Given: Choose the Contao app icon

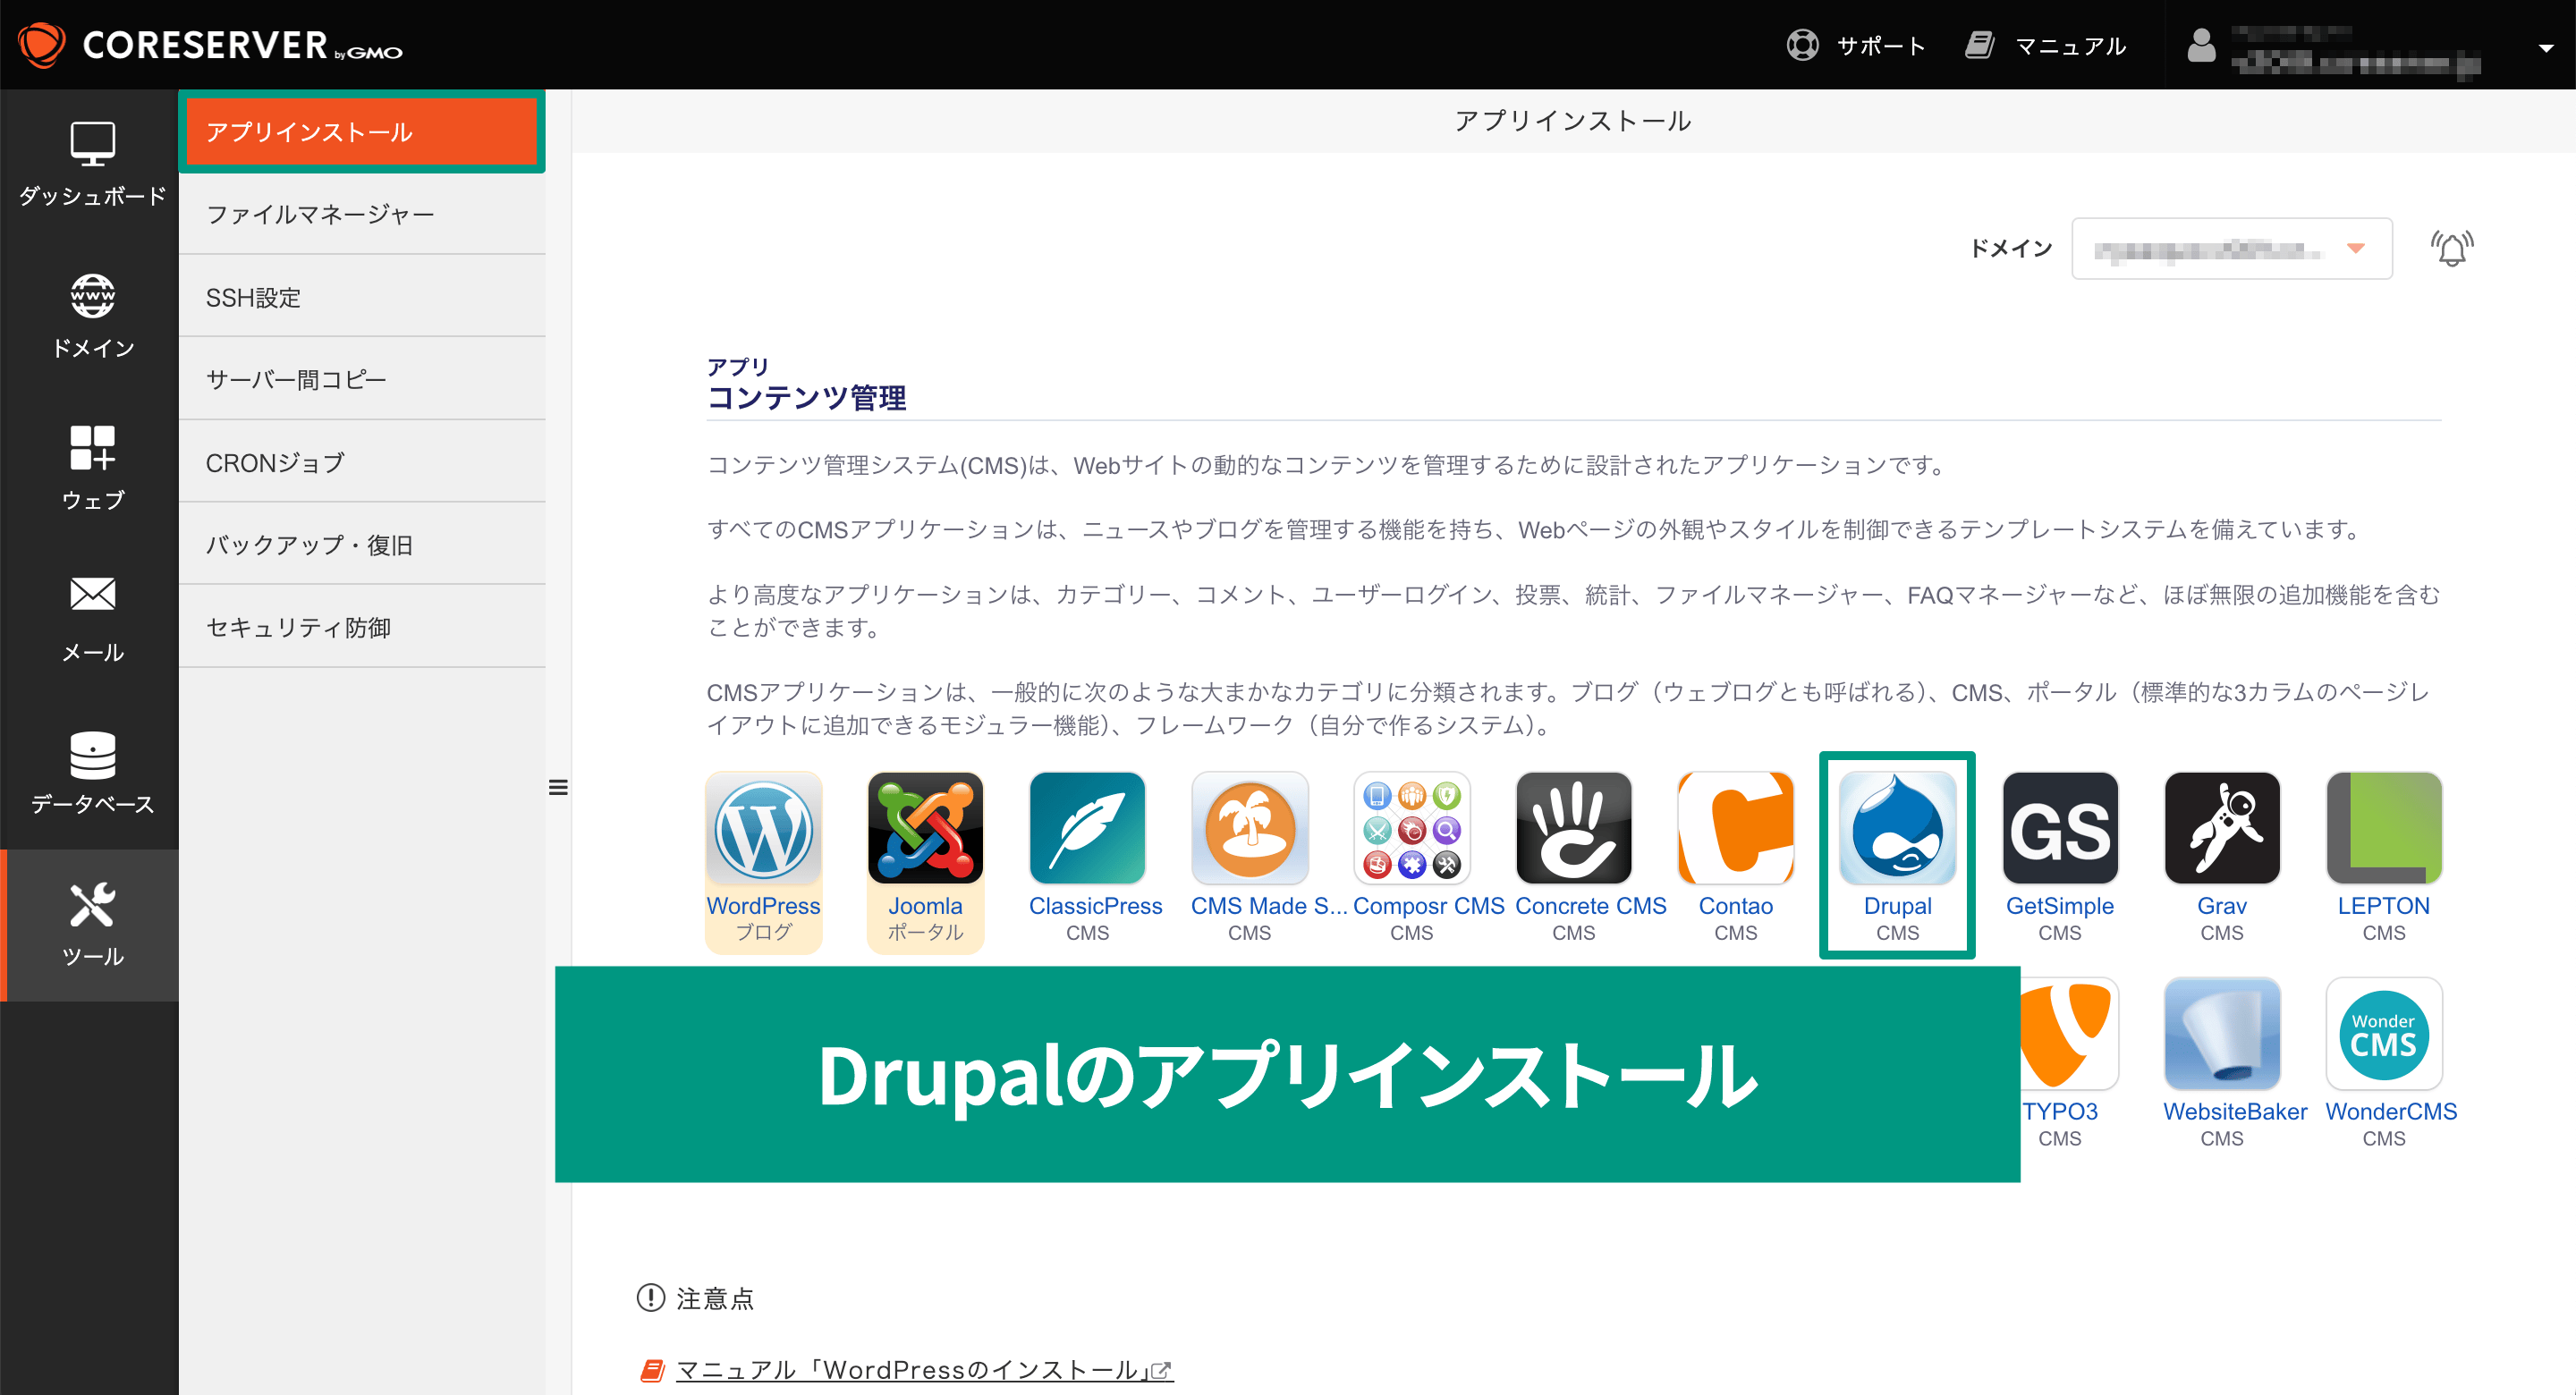Looking at the screenshot, I should (1736, 828).
